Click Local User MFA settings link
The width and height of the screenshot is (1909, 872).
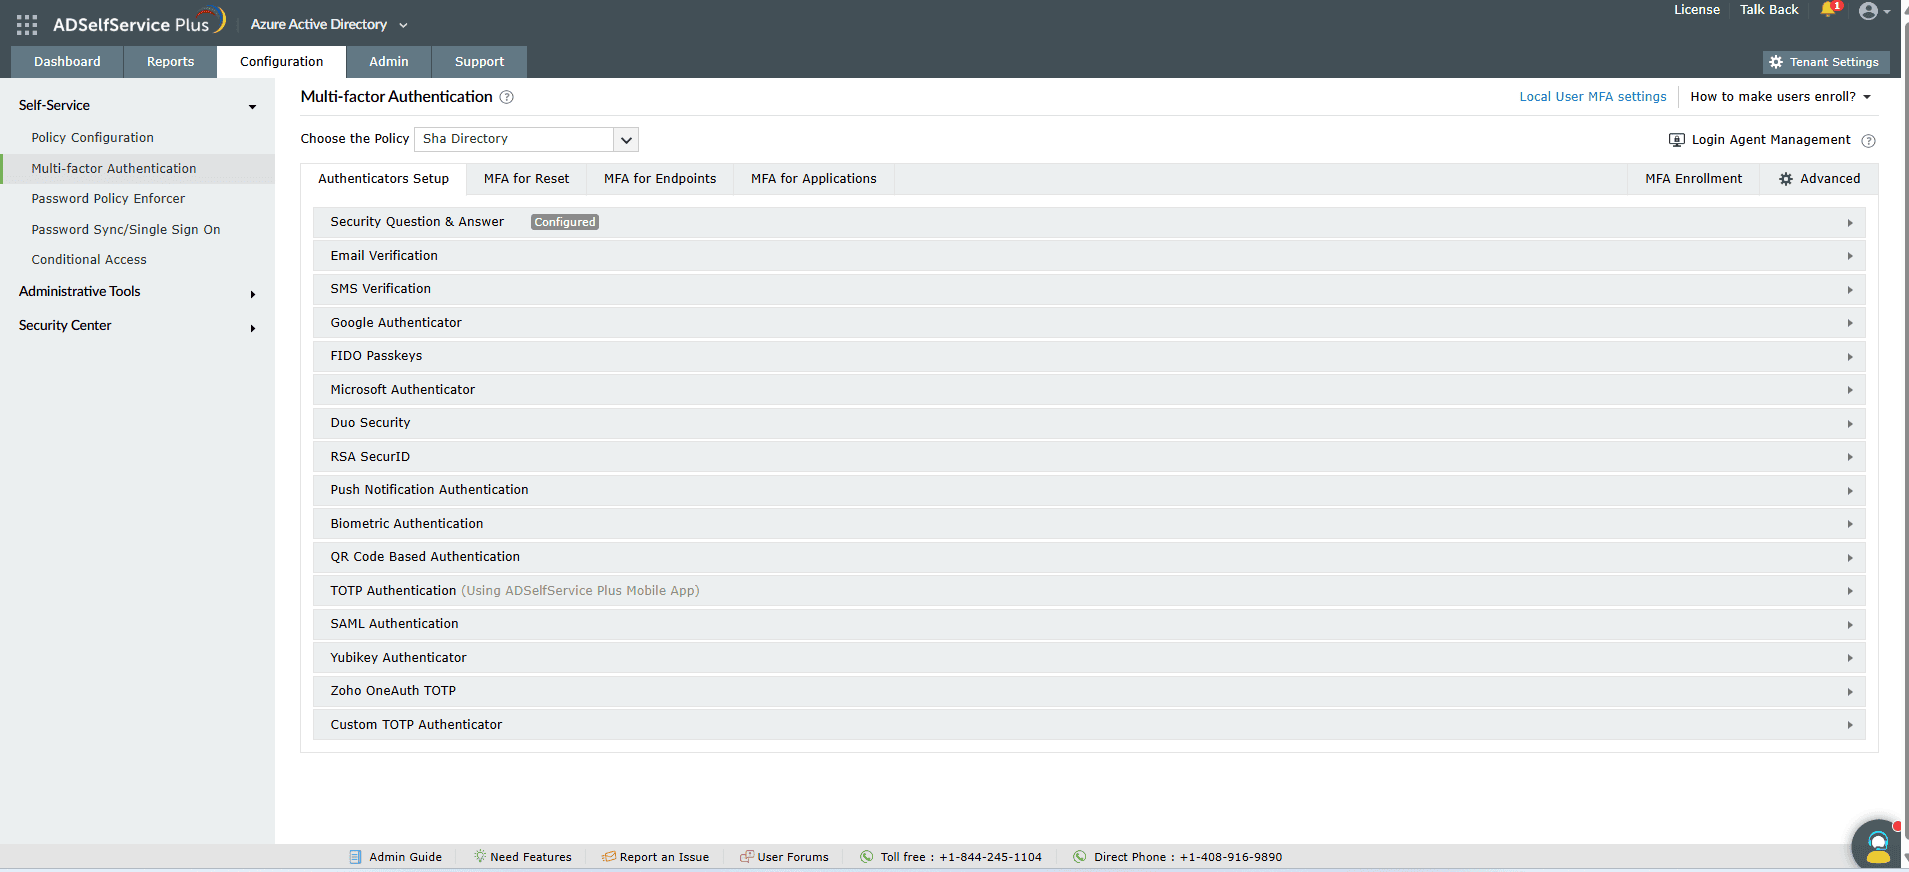(1593, 97)
